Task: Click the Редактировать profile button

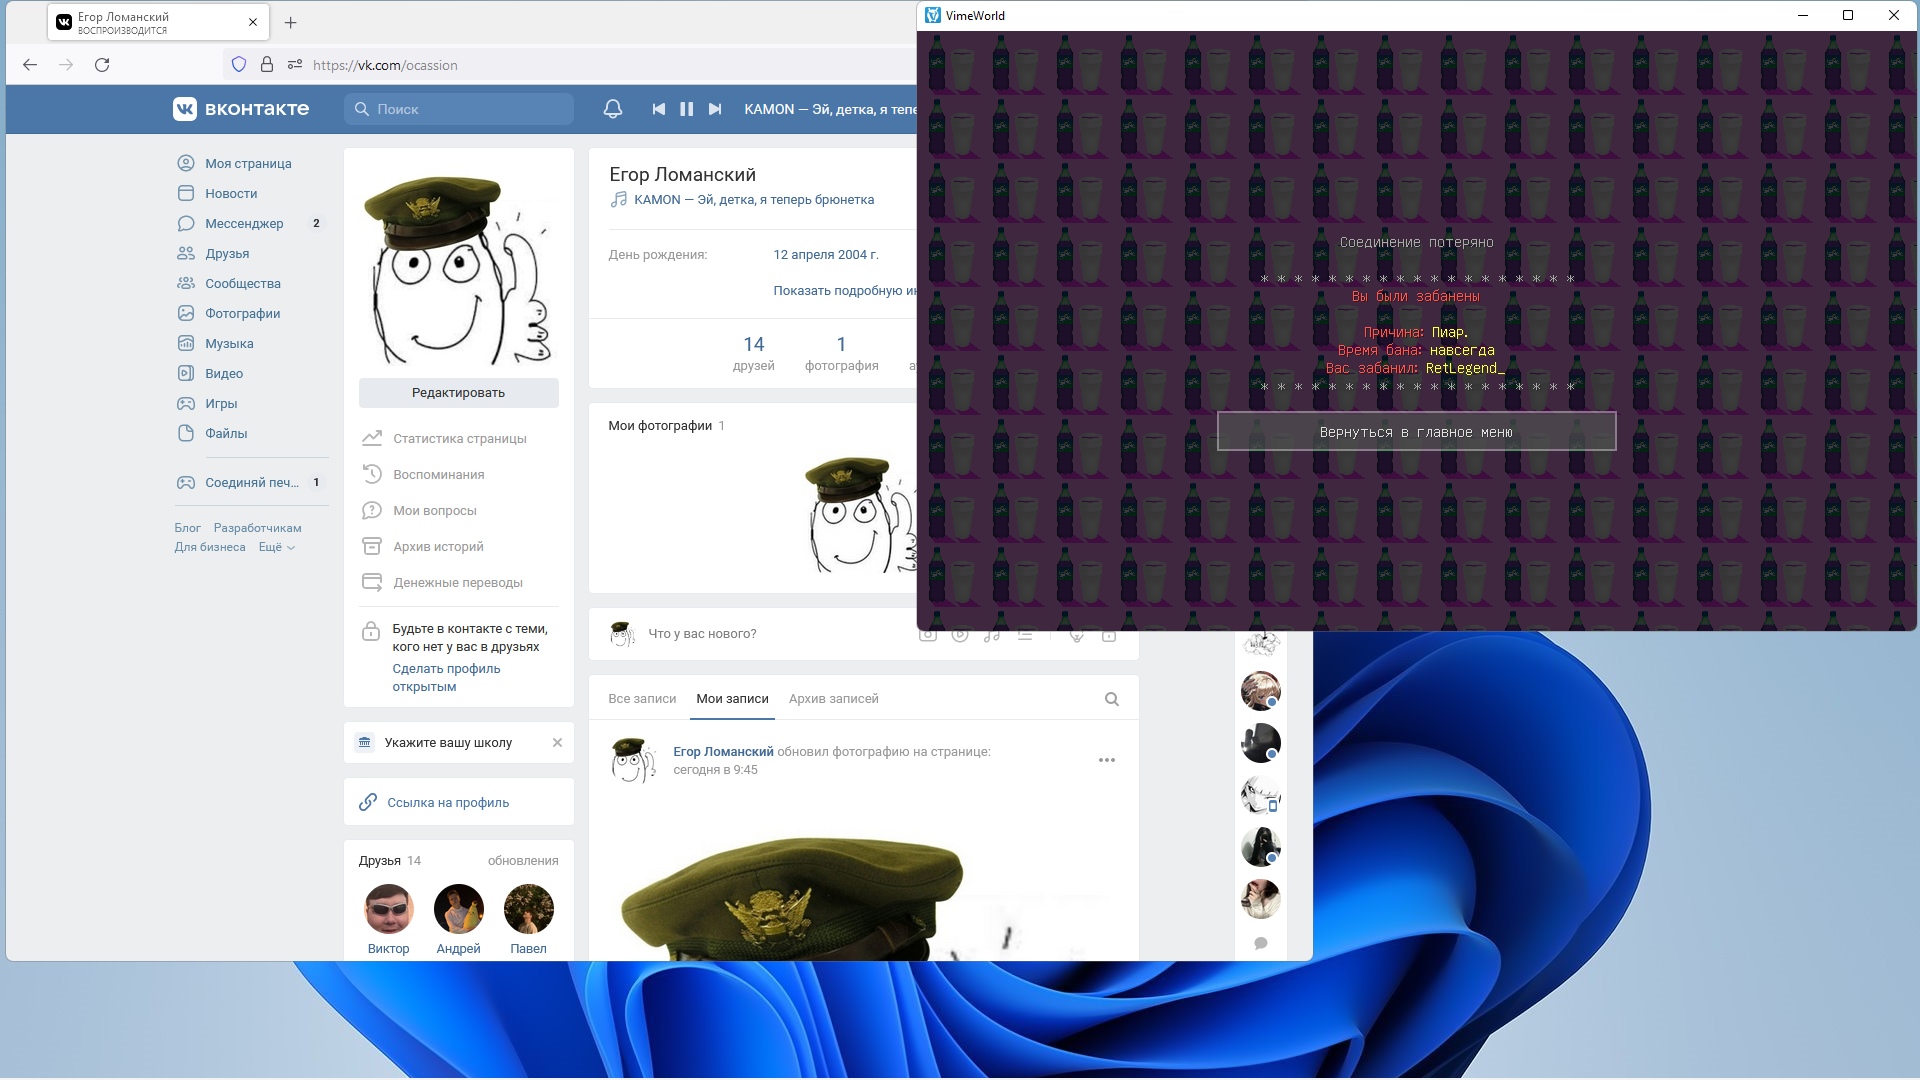Action: (458, 392)
